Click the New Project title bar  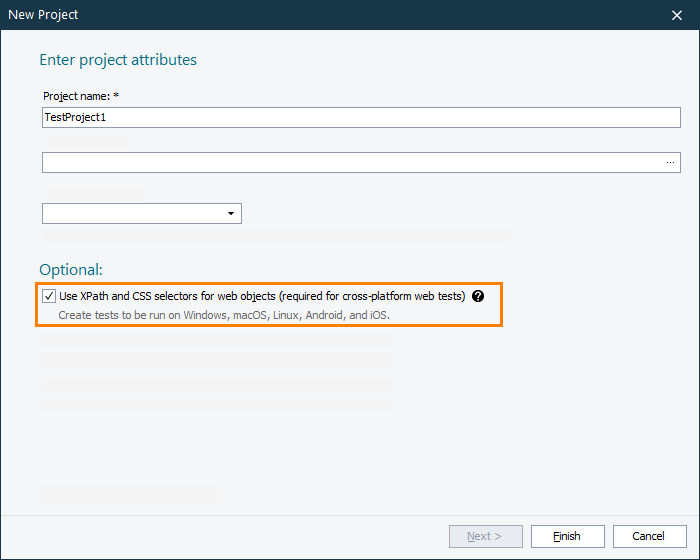(300, 15)
